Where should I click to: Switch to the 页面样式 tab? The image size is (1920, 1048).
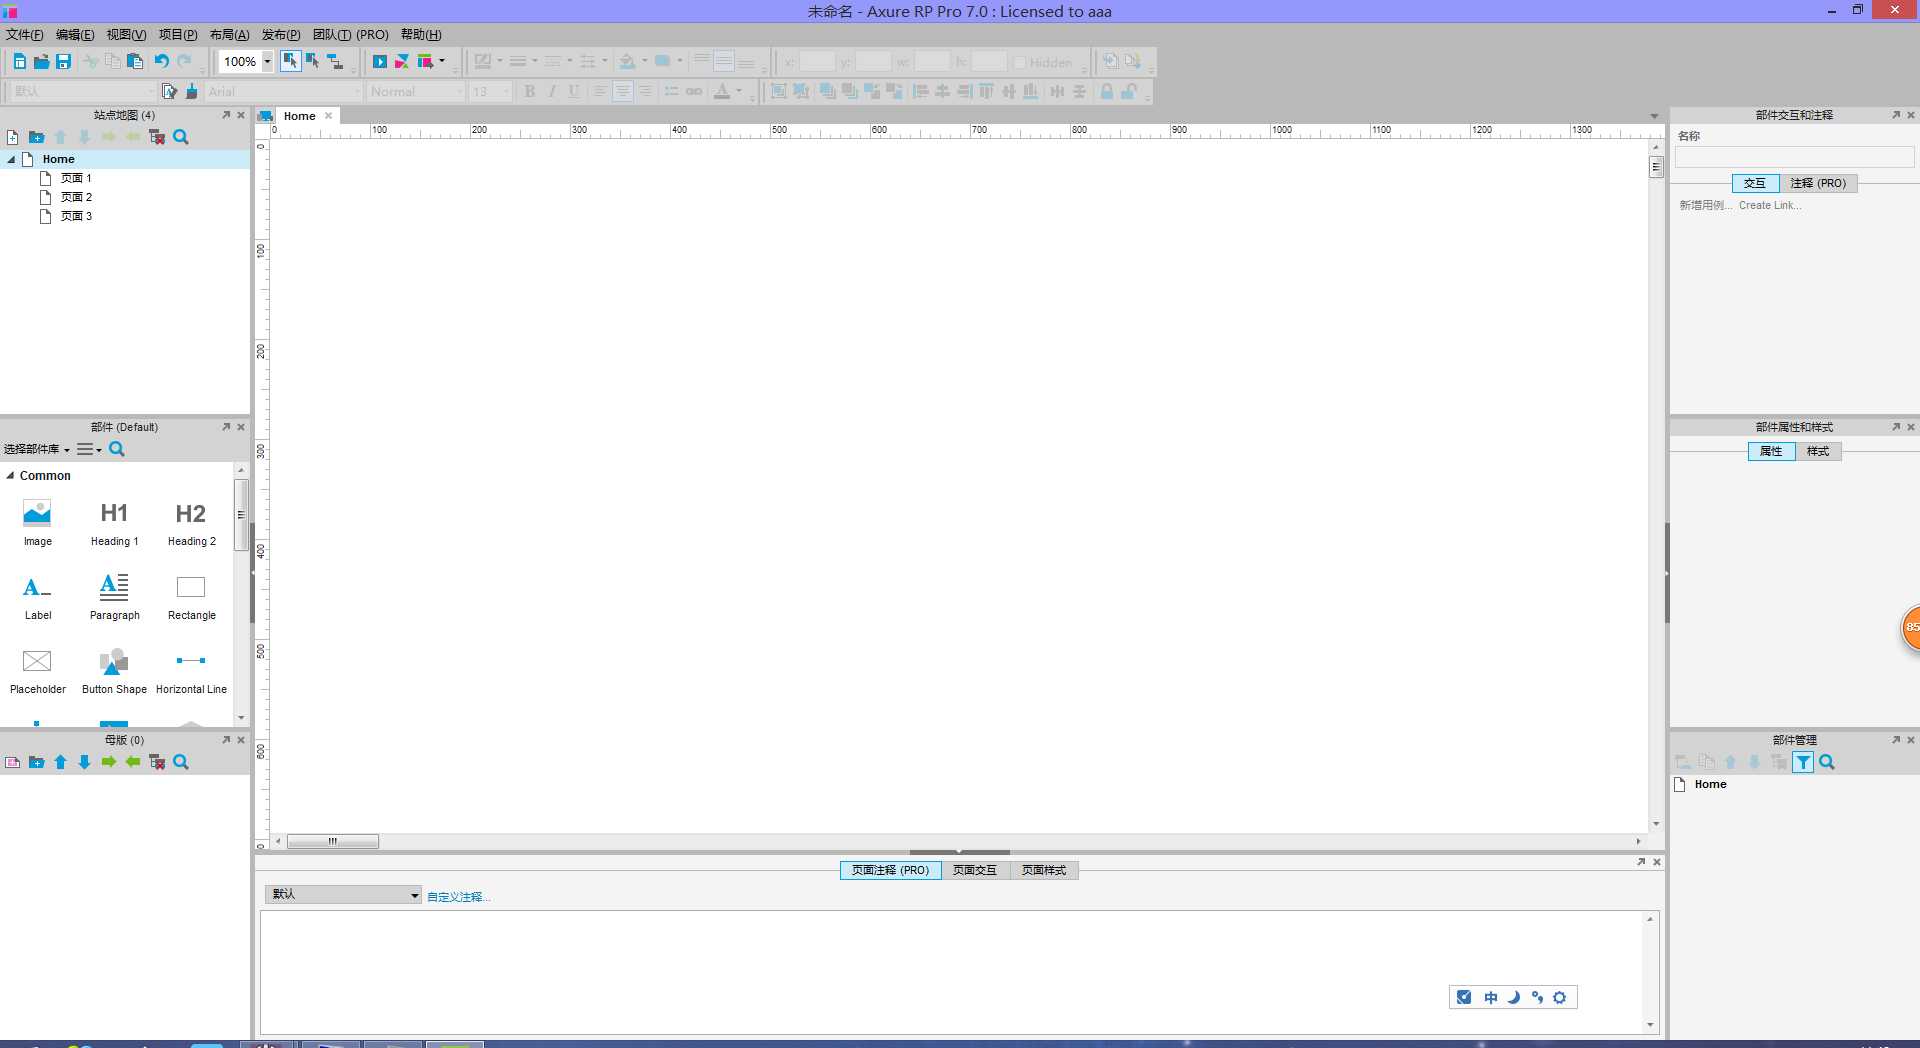click(1044, 870)
